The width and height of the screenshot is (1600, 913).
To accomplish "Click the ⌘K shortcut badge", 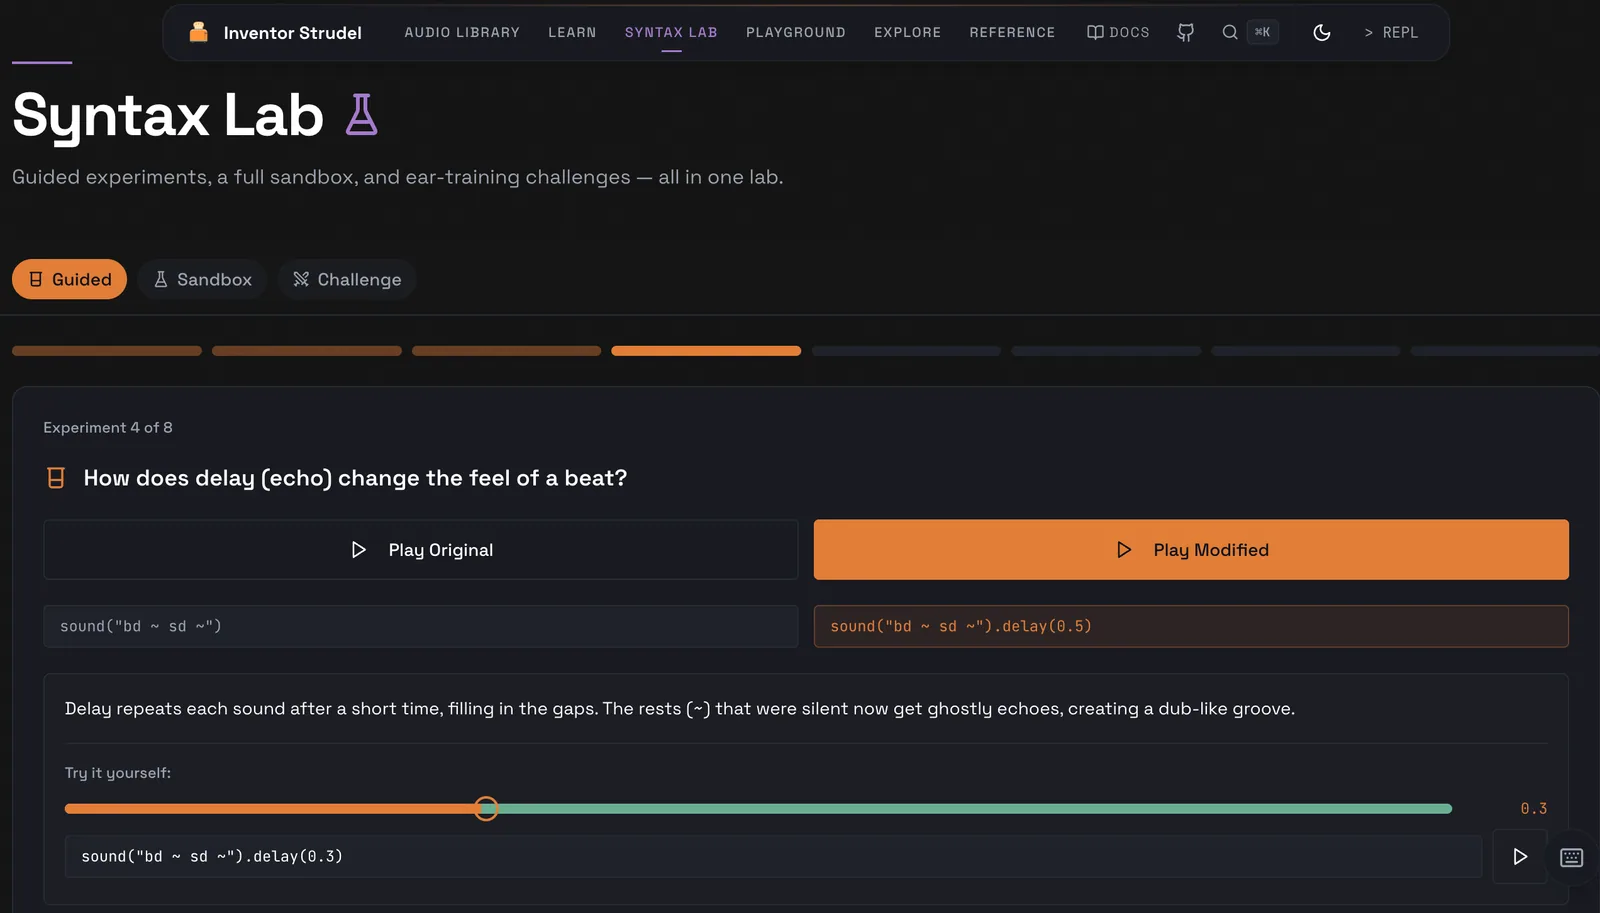I will point(1262,32).
